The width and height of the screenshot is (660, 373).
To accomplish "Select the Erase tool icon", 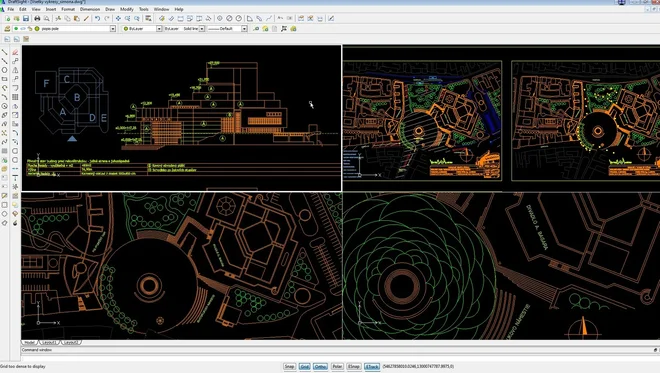I will coord(15,52).
